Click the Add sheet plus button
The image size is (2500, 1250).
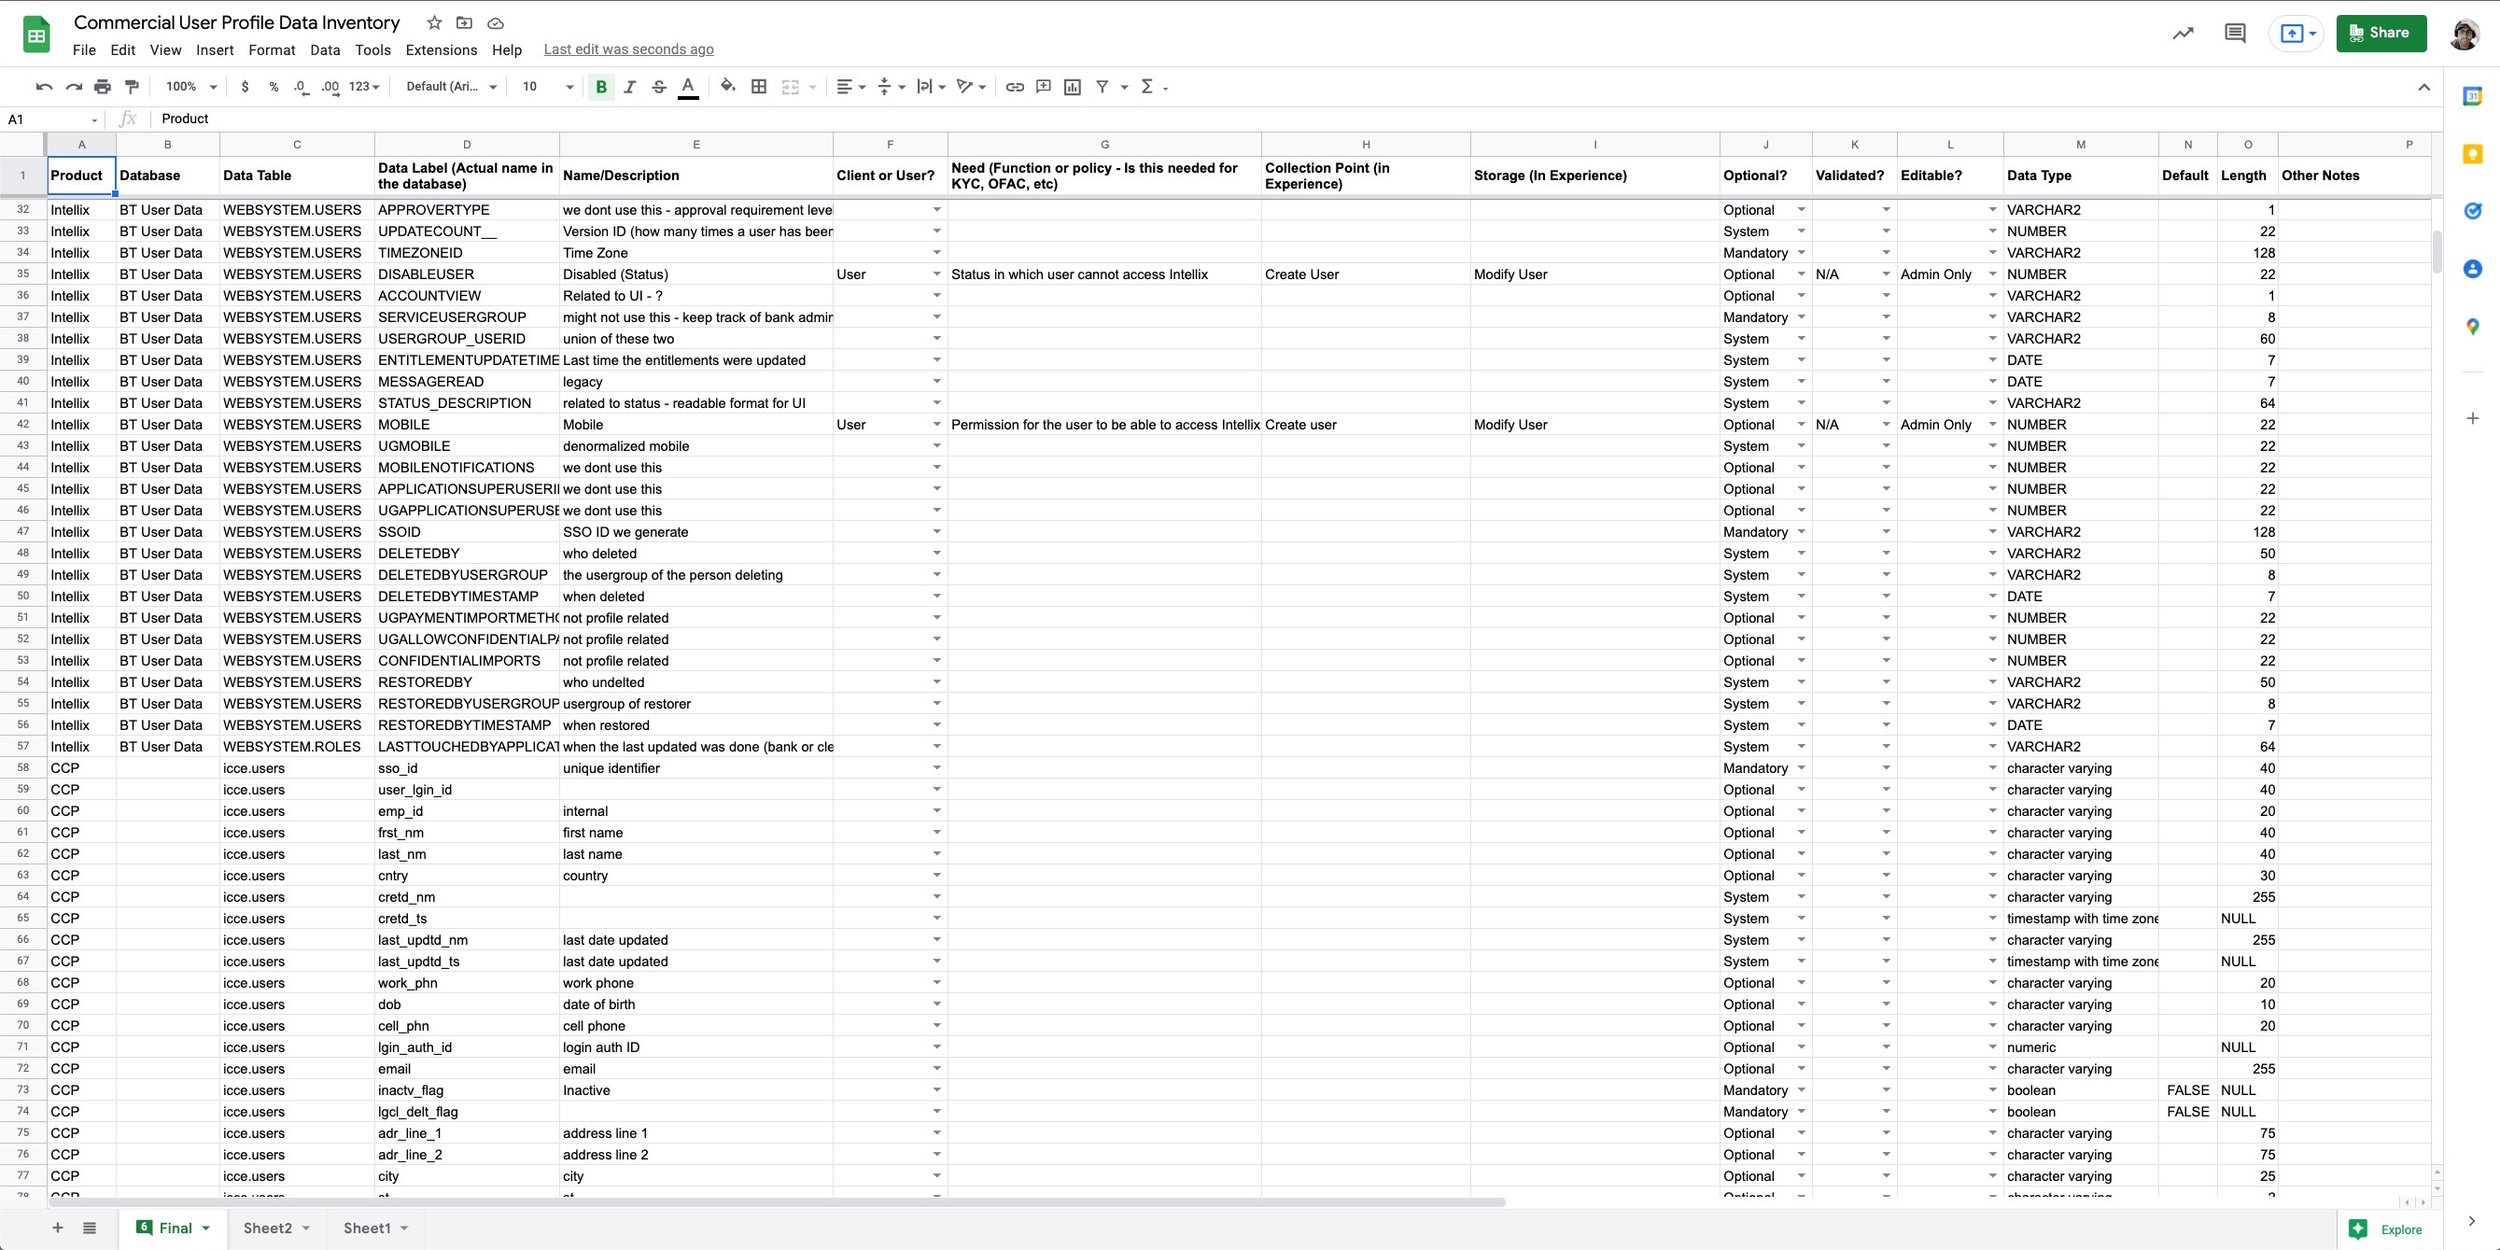pos(57,1228)
